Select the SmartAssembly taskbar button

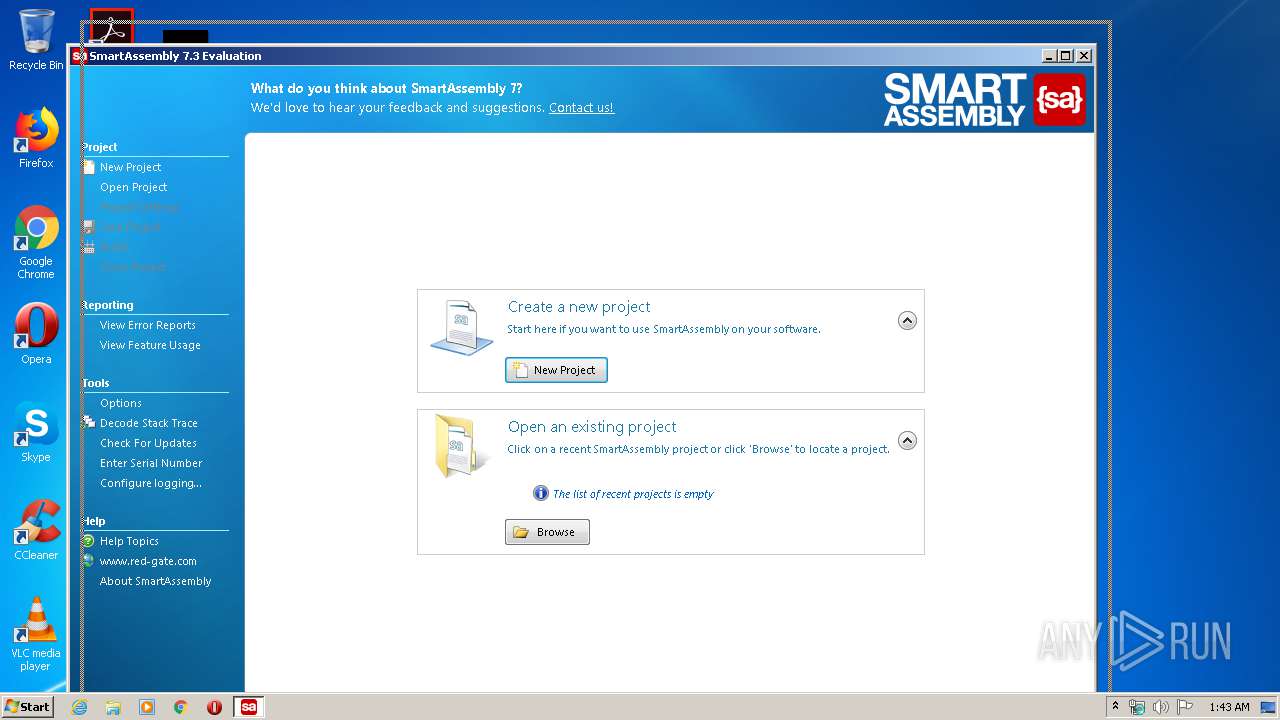(249, 707)
